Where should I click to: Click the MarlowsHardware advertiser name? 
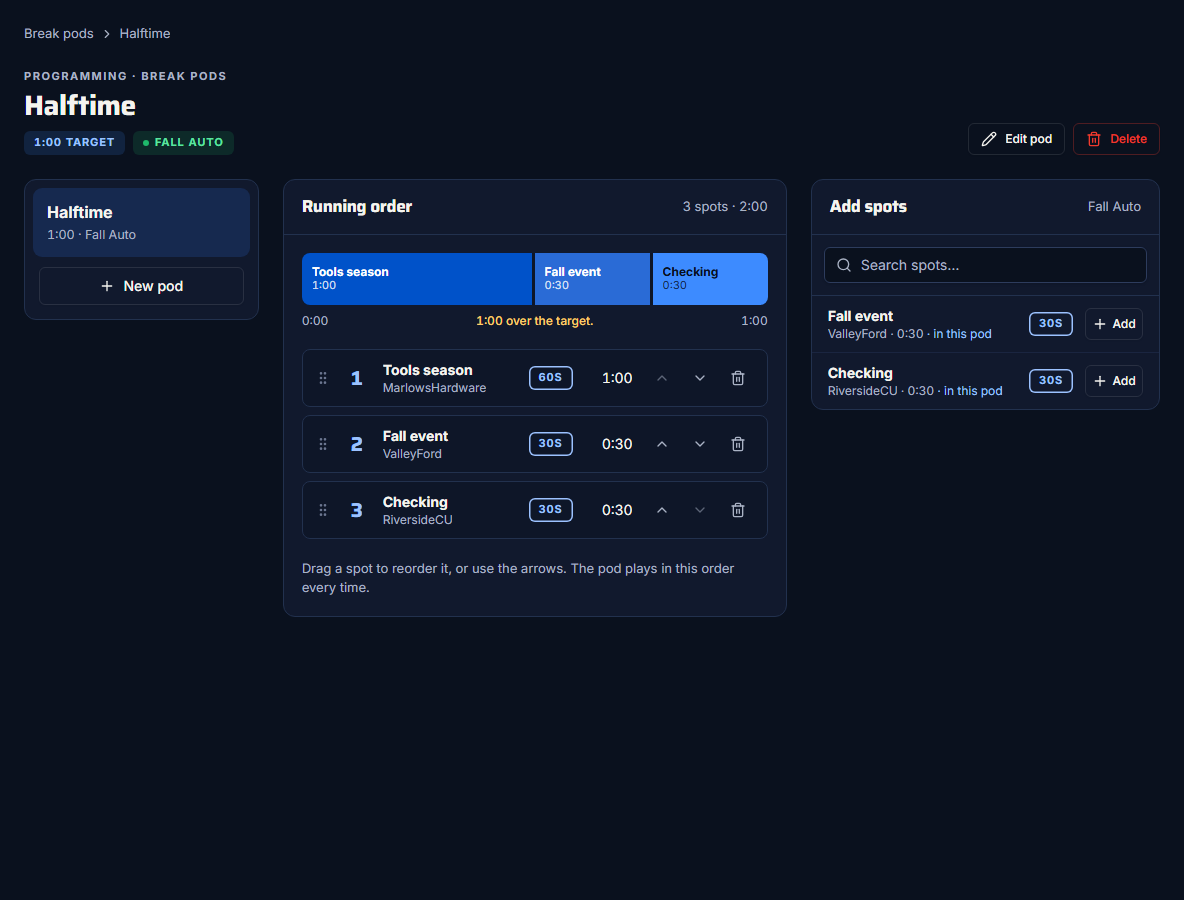pos(434,388)
